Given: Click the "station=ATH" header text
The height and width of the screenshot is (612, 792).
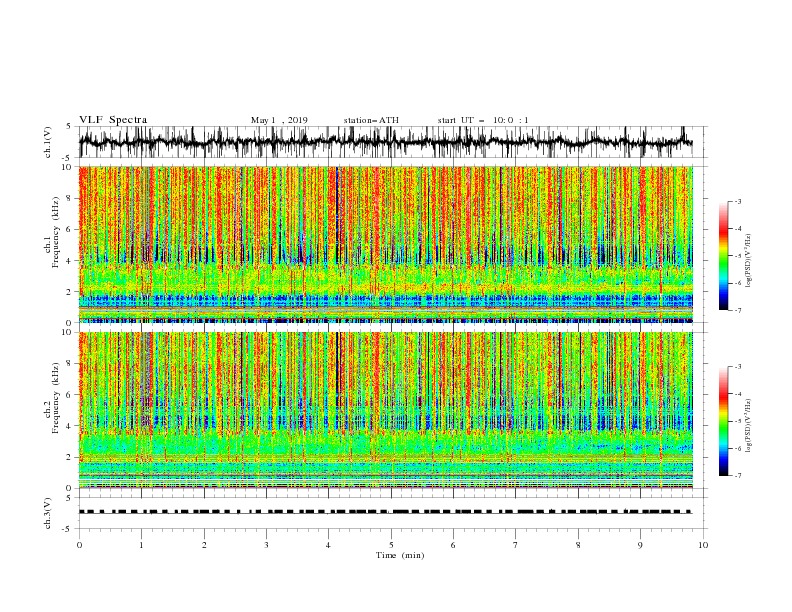Looking at the screenshot, I should [x=371, y=120].
